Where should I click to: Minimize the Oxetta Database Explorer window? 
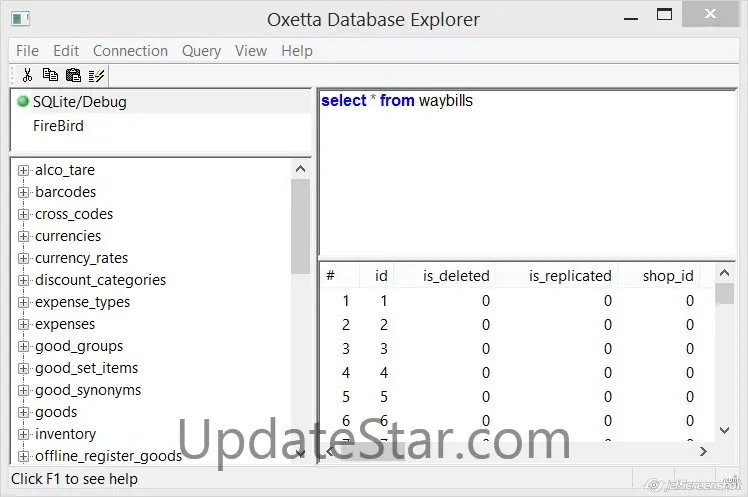(631, 16)
